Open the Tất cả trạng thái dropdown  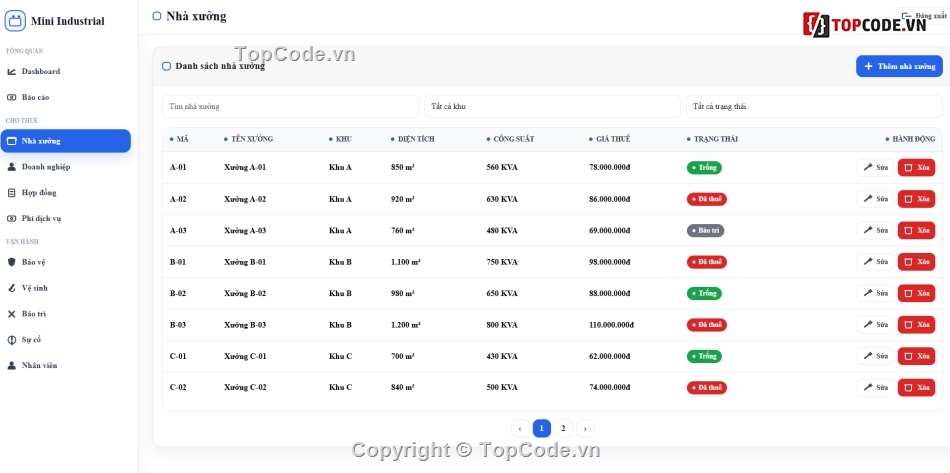click(x=814, y=107)
